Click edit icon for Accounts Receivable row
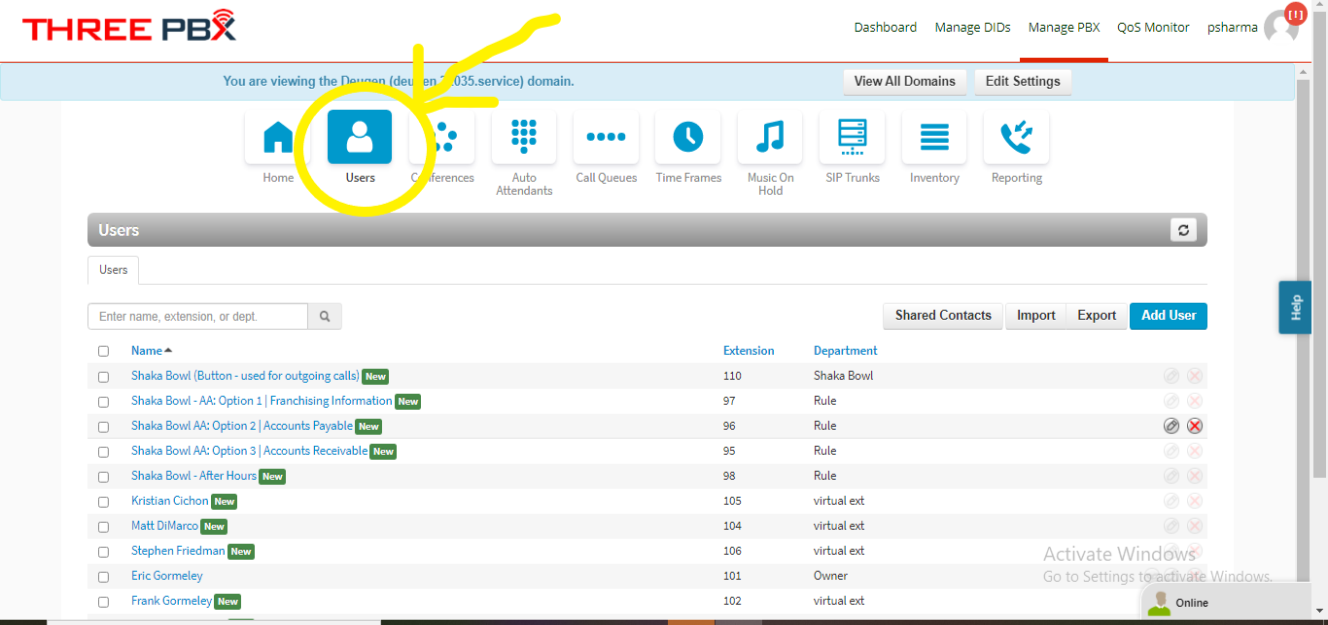 [x=1172, y=451]
